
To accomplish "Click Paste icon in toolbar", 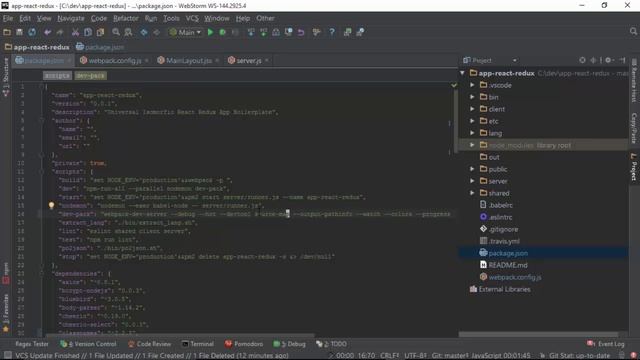I will click(x=100, y=32).
